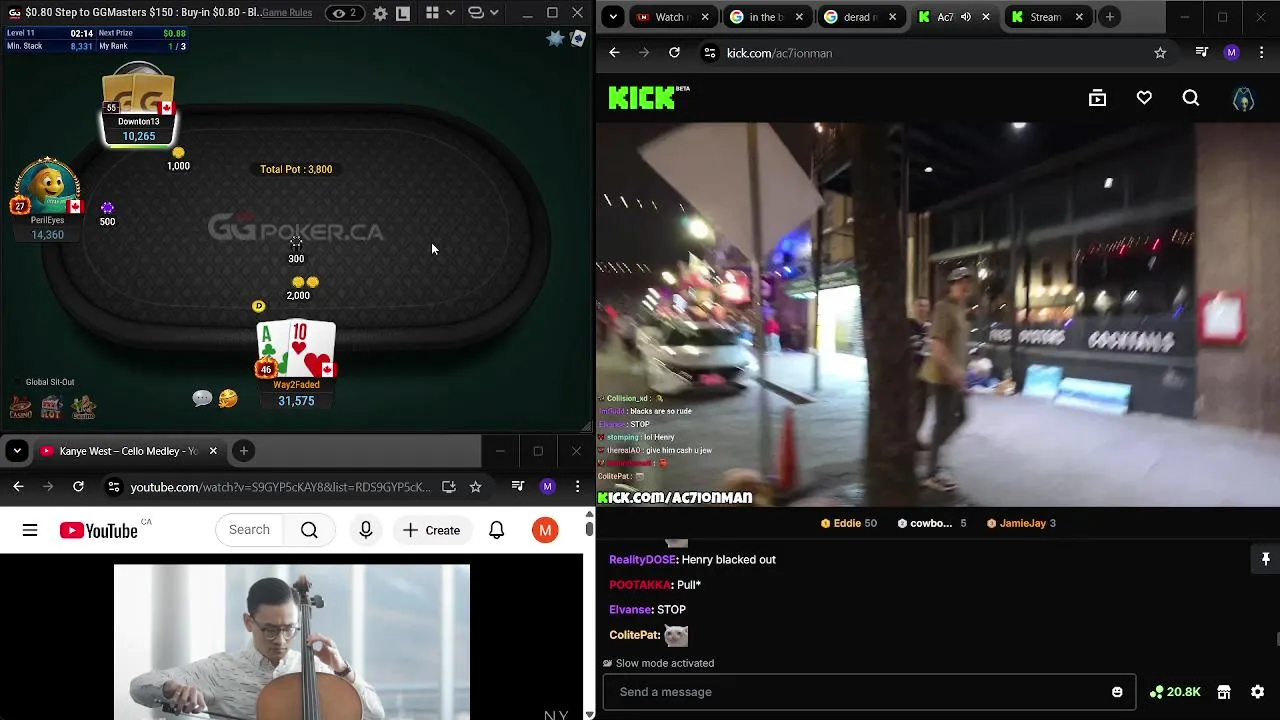Click install app icon in YouTube address bar

tap(448, 487)
